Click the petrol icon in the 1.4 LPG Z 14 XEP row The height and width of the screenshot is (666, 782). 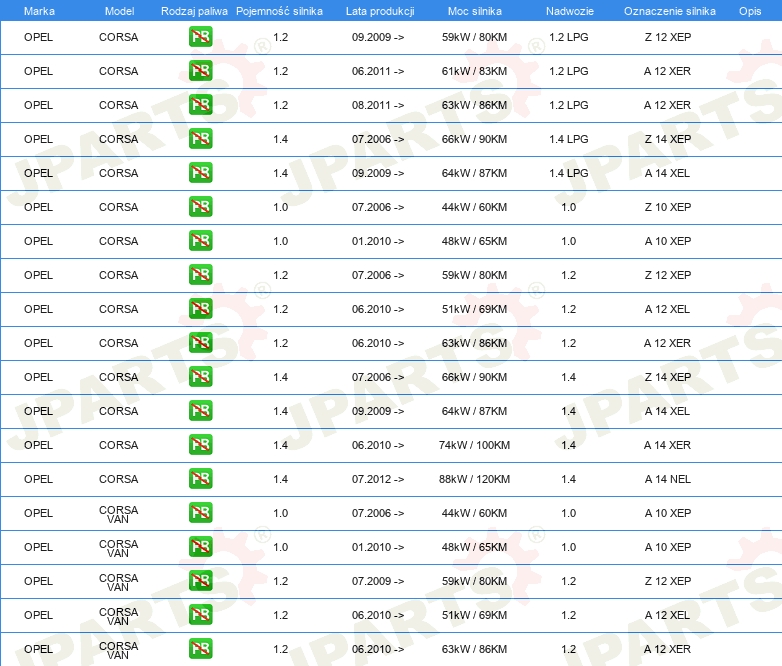pyautogui.click(x=200, y=139)
